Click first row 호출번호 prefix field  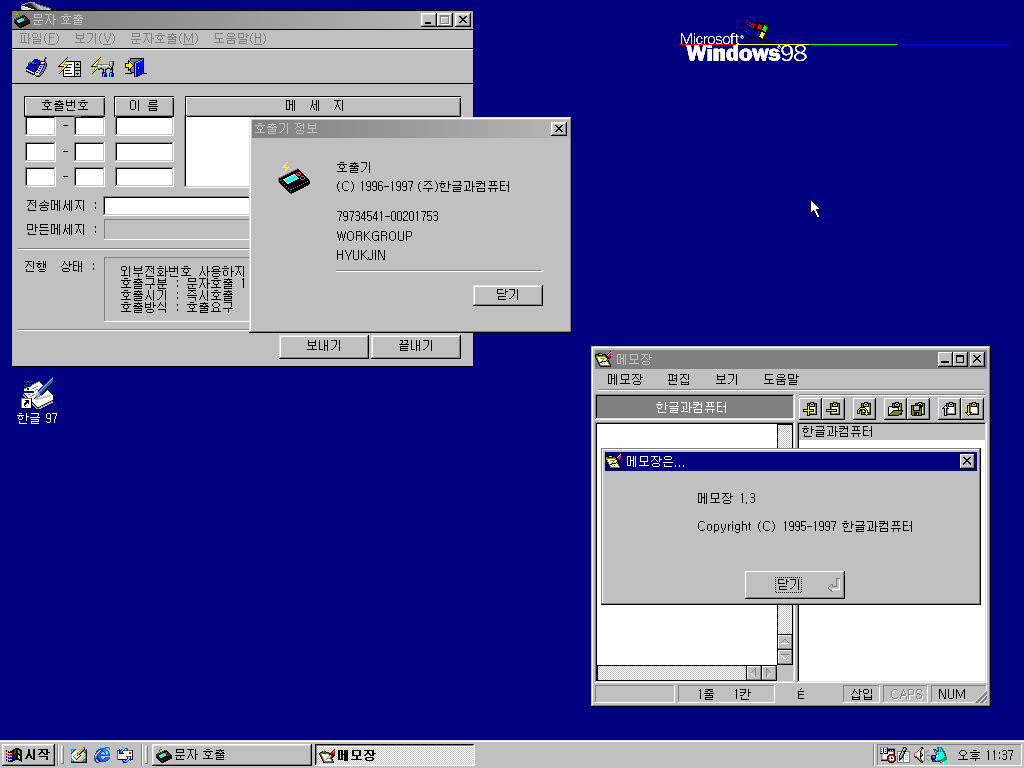click(40, 126)
